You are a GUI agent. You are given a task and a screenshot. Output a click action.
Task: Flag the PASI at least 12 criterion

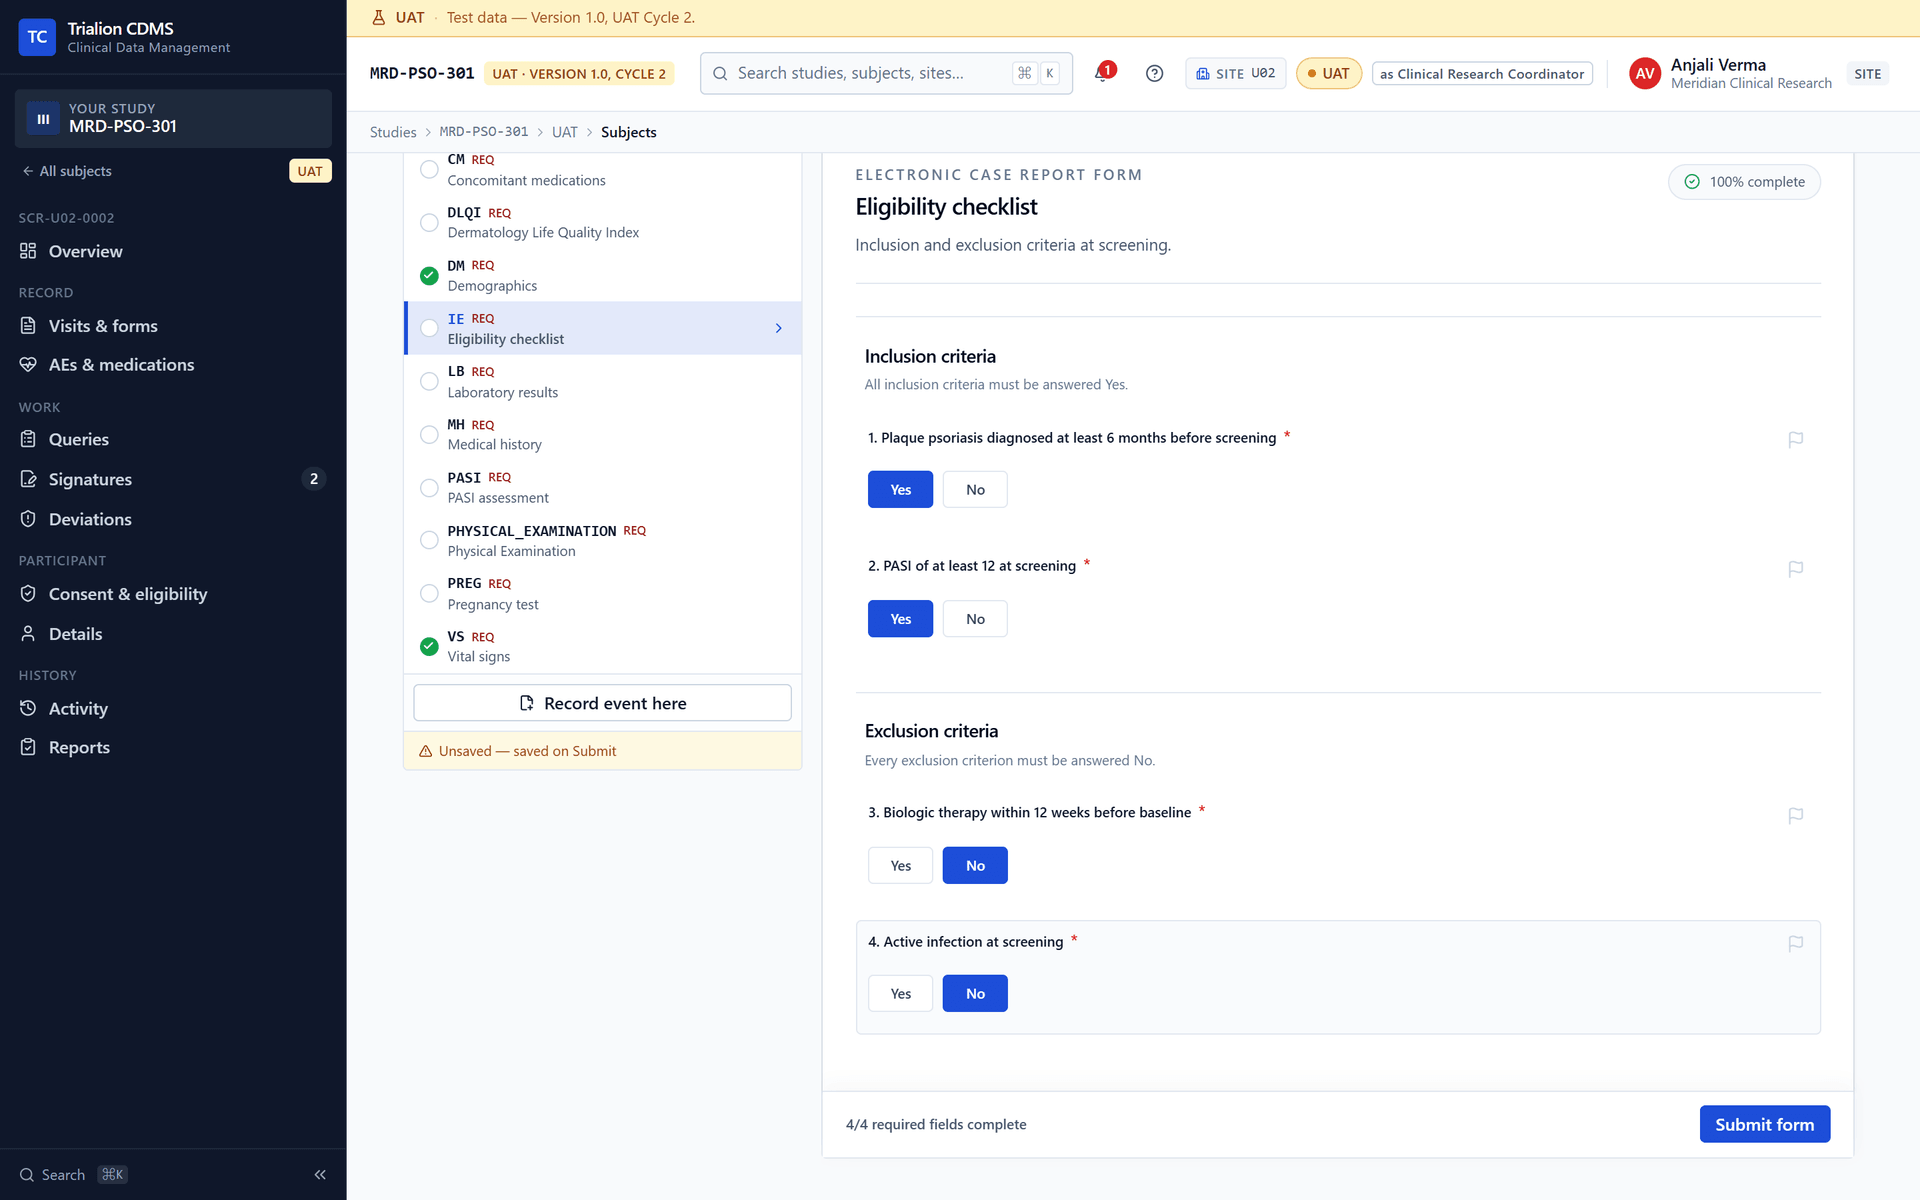pos(1795,568)
